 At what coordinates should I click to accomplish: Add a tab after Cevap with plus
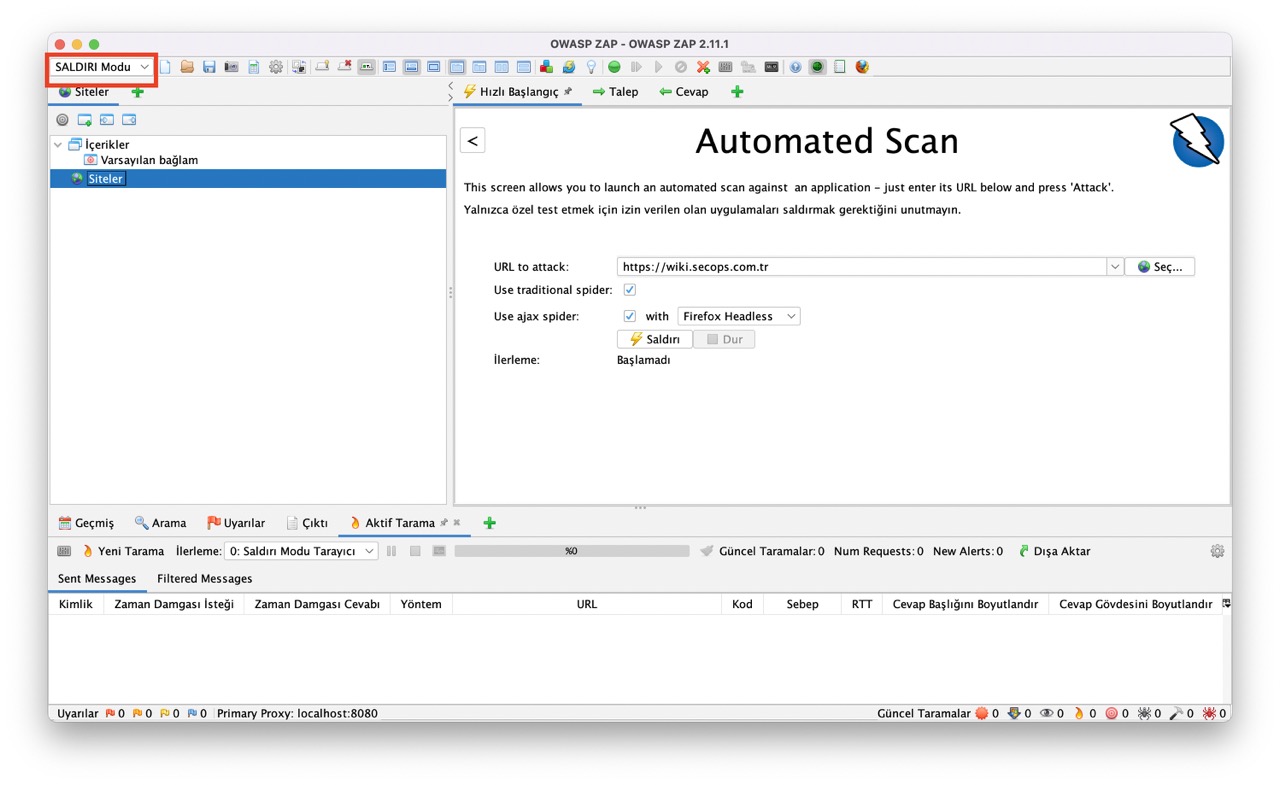737,92
